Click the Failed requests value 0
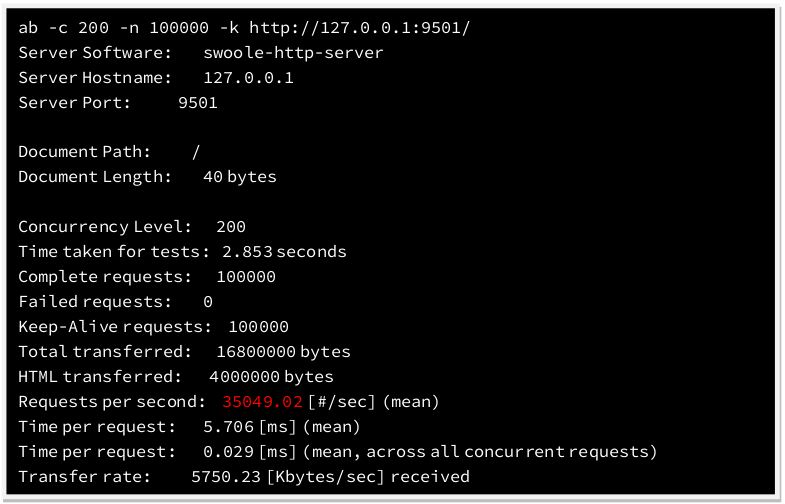Viewport: 785px width, 504px height. coord(208,302)
